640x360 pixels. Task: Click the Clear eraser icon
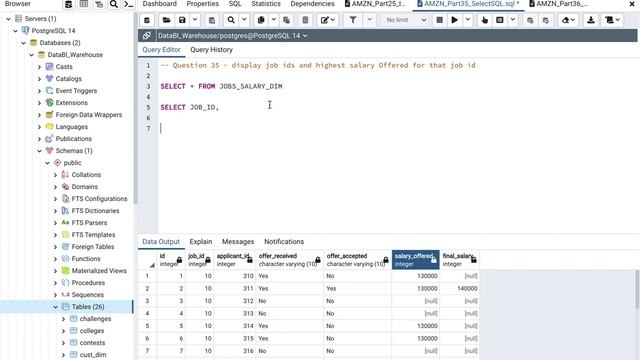click(568, 20)
